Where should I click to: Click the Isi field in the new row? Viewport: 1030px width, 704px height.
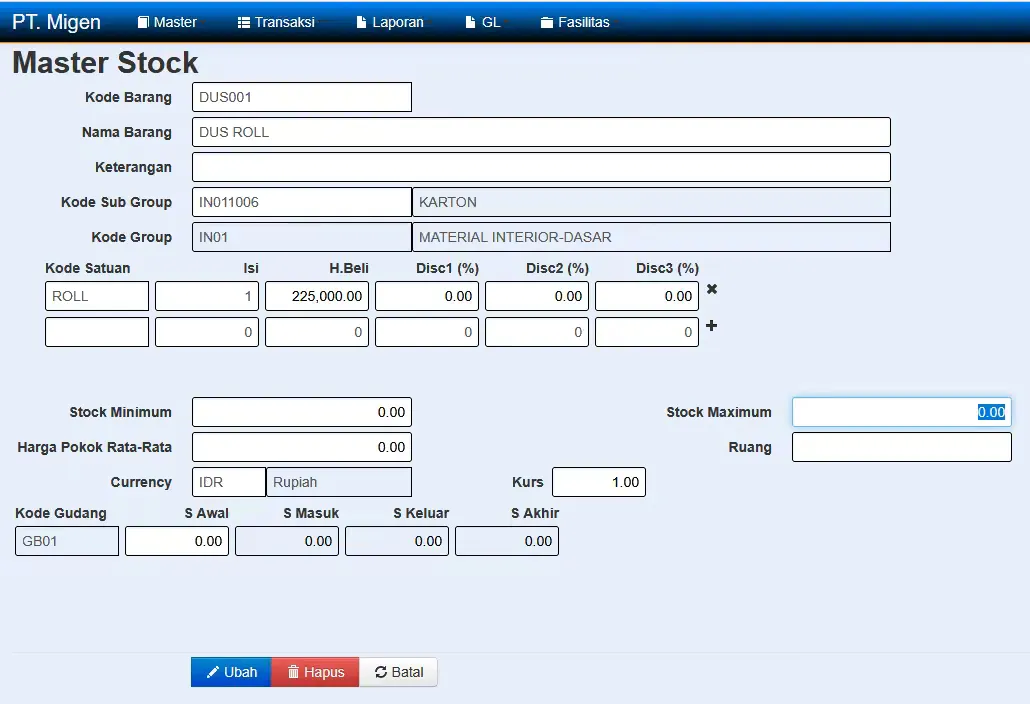click(207, 332)
